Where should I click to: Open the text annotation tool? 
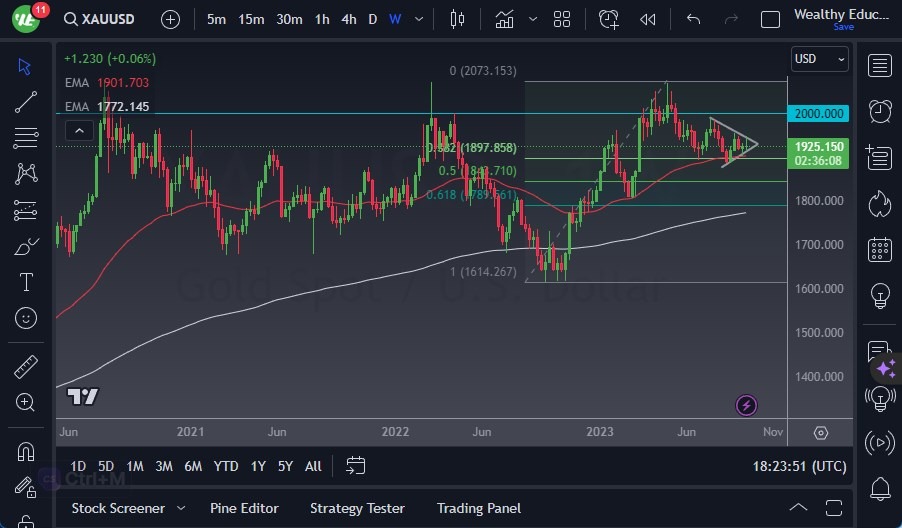(26, 282)
